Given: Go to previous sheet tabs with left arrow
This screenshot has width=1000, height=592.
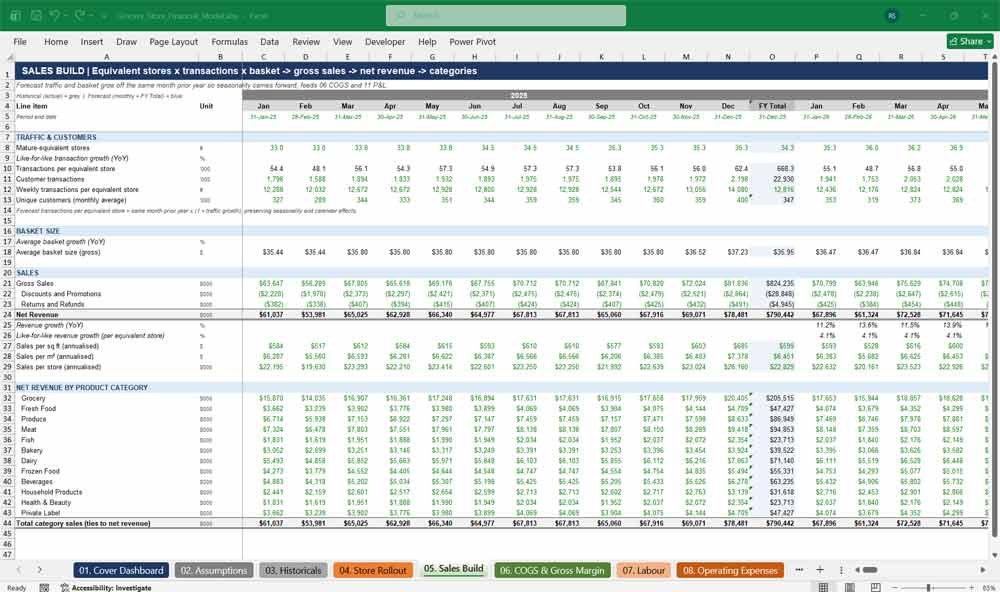Looking at the screenshot, I should coord(18,570).
